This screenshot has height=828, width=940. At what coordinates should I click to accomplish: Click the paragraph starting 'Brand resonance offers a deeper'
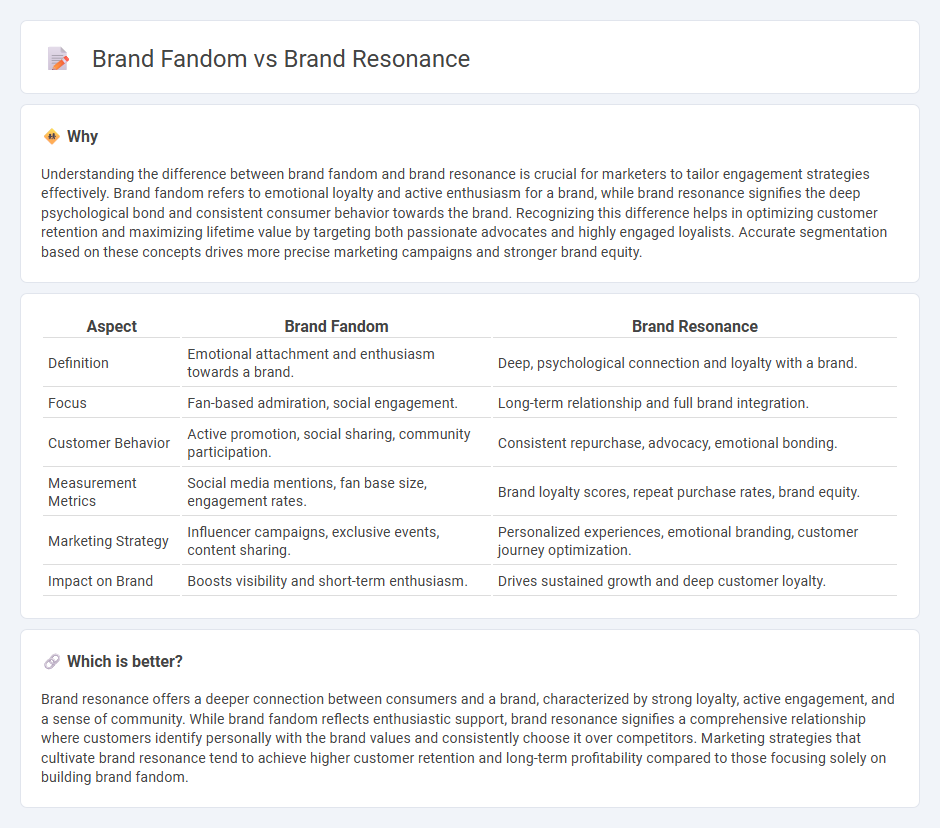(468, 738)
